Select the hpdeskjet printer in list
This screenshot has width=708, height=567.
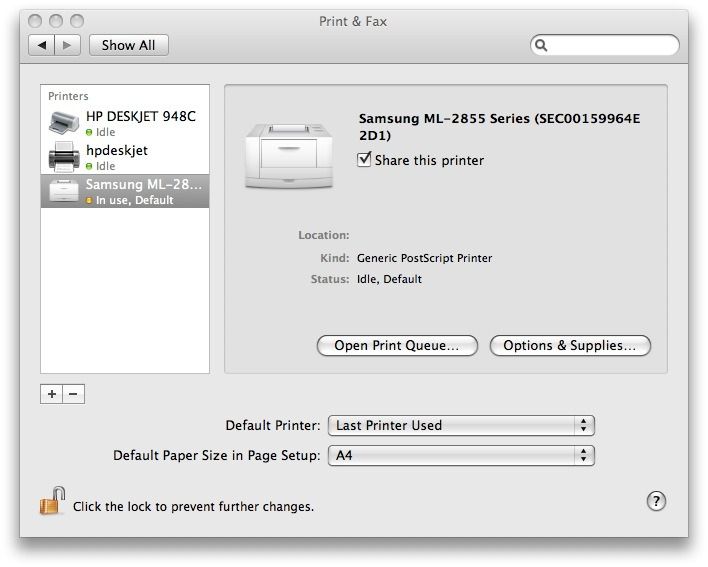click(x=125, y=157)
